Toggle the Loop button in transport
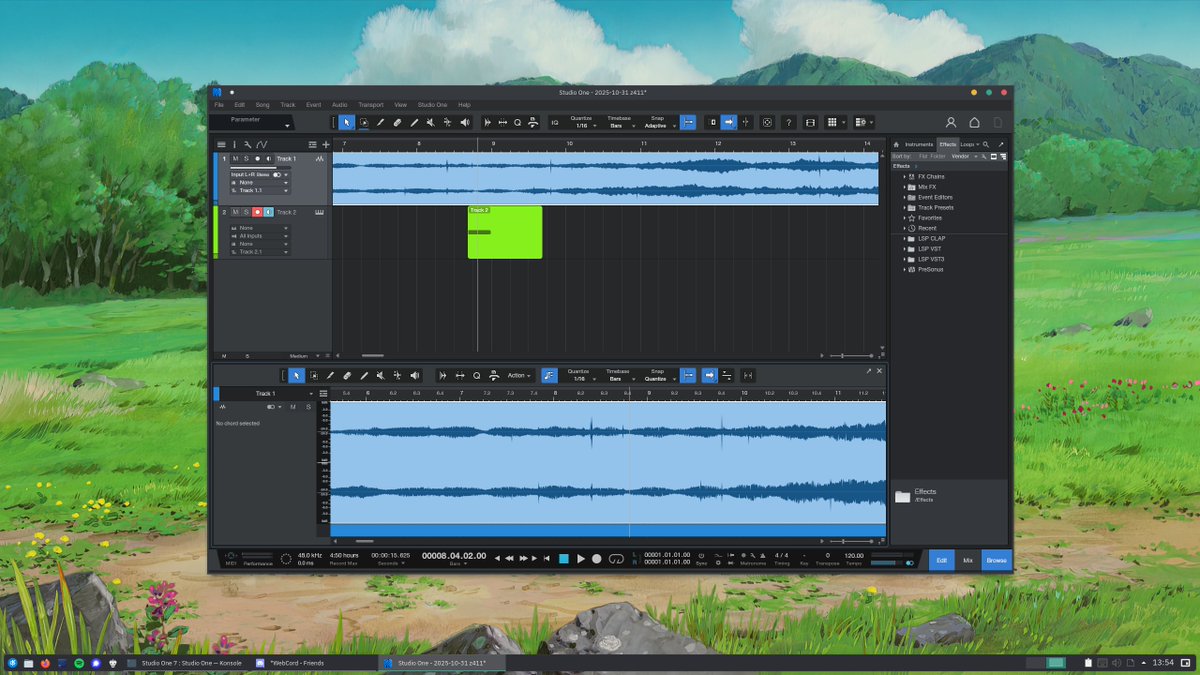1200x675 pixels. pyautogui.click(x=616, y=559)
